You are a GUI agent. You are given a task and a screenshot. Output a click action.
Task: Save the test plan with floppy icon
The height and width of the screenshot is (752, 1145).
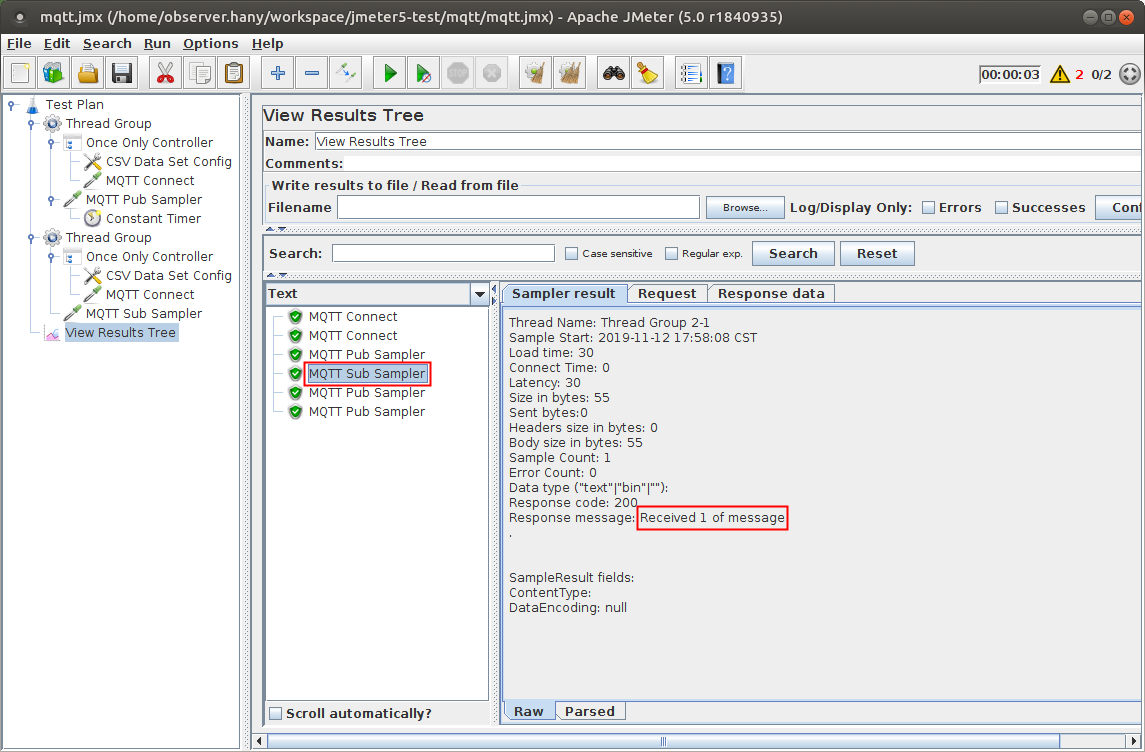tap(122, 73)
